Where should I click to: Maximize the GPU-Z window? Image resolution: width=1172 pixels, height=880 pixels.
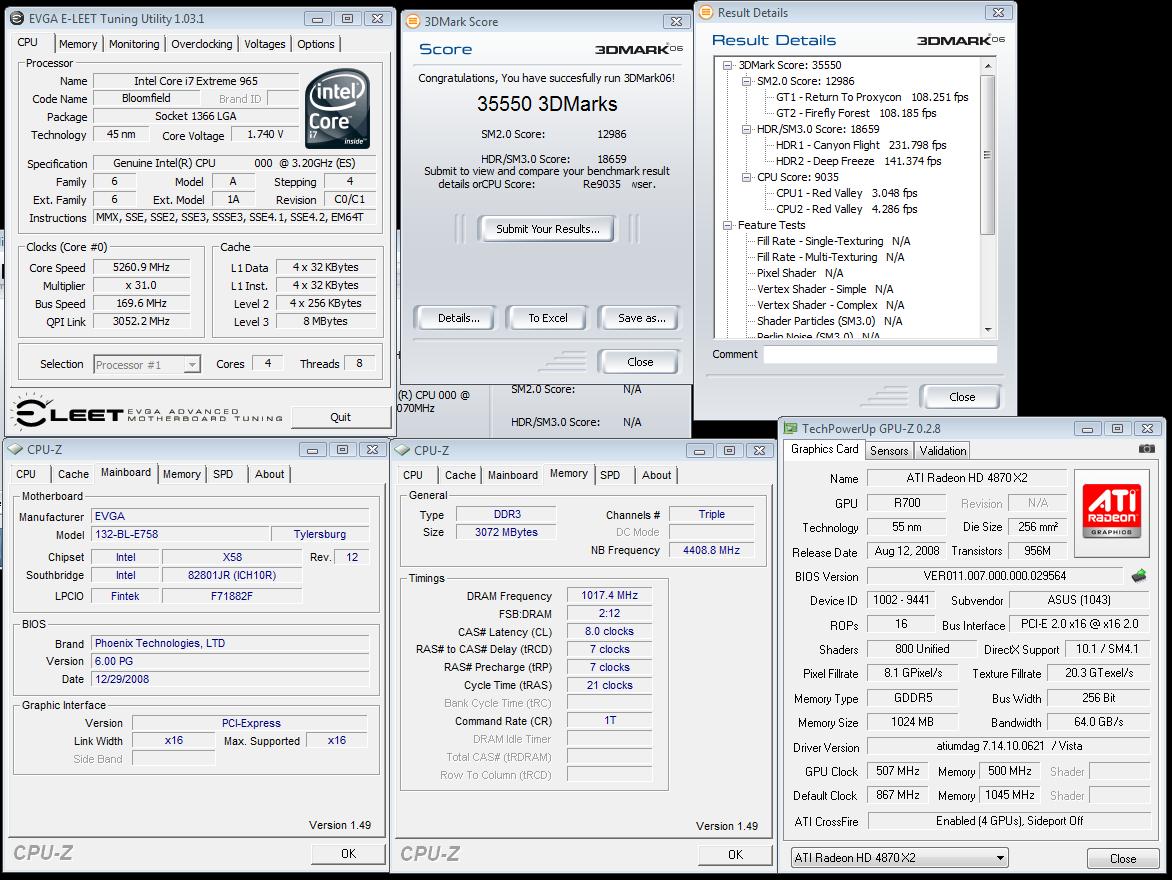pos(1117,428)
